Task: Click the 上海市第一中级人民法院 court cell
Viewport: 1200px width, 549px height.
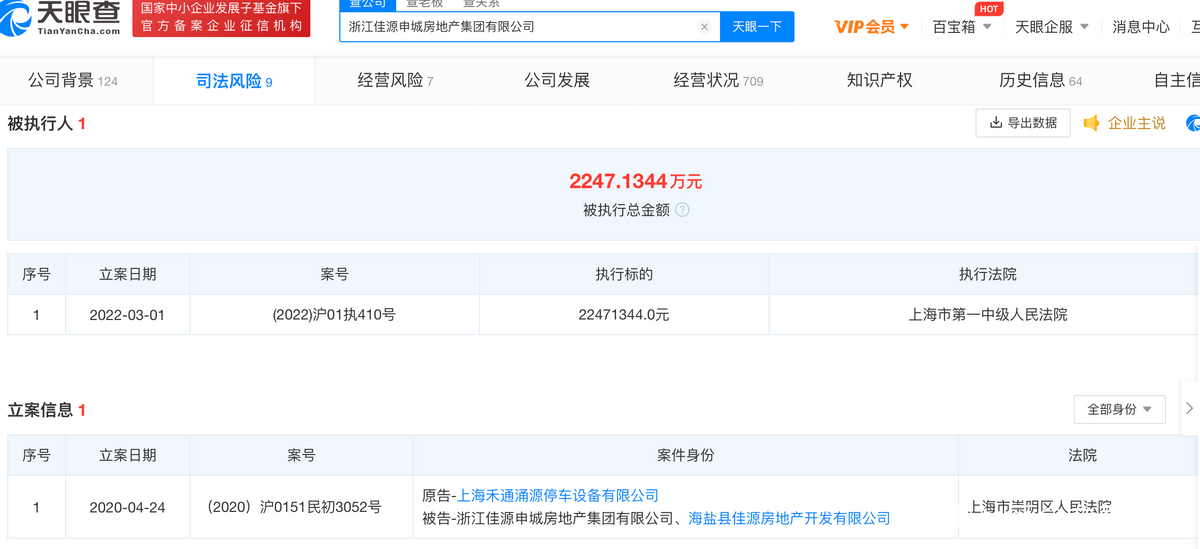Action: click(x=987, y=314)
